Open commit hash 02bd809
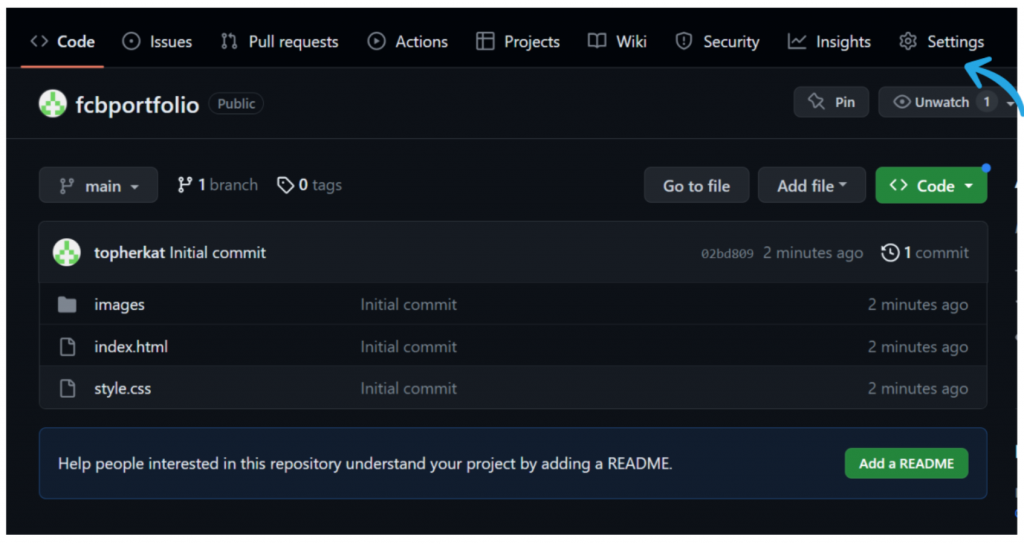 pos(727,253)
